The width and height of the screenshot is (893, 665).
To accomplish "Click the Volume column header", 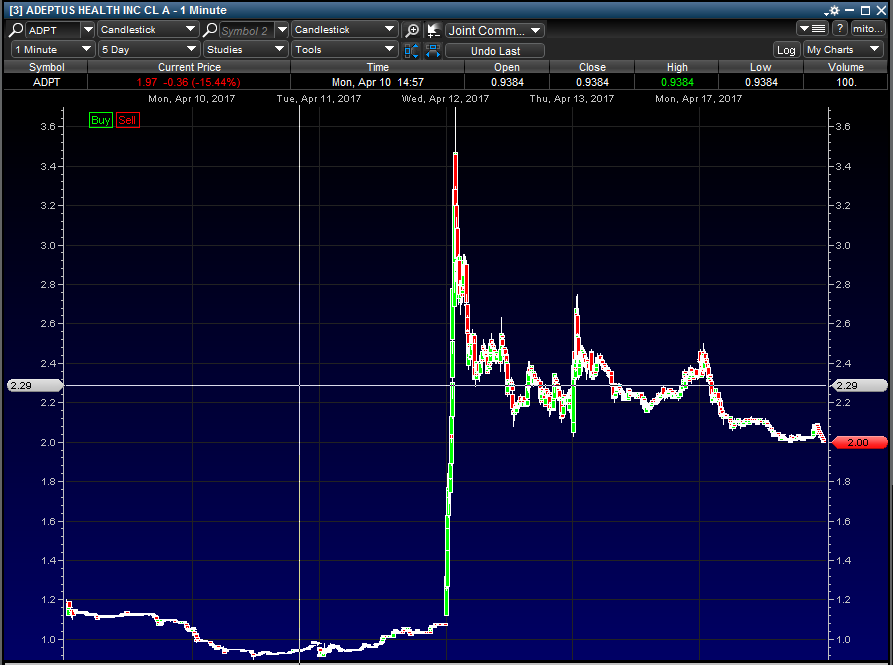I will click(x=846, y=67).
